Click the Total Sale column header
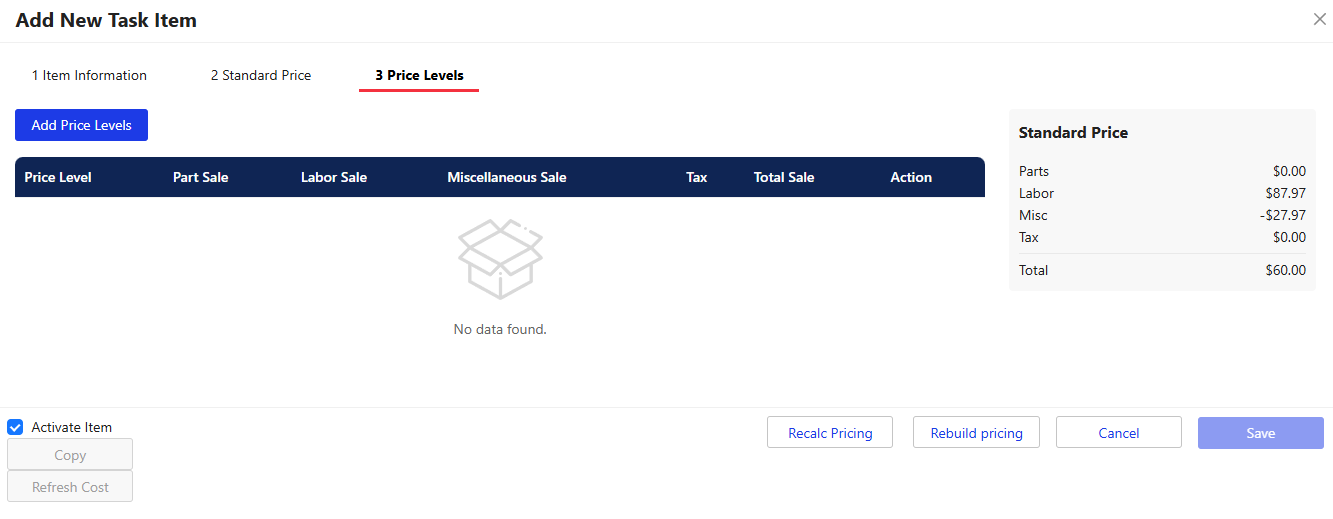This screenshot has height=519, width=1333. coord(784,177)
